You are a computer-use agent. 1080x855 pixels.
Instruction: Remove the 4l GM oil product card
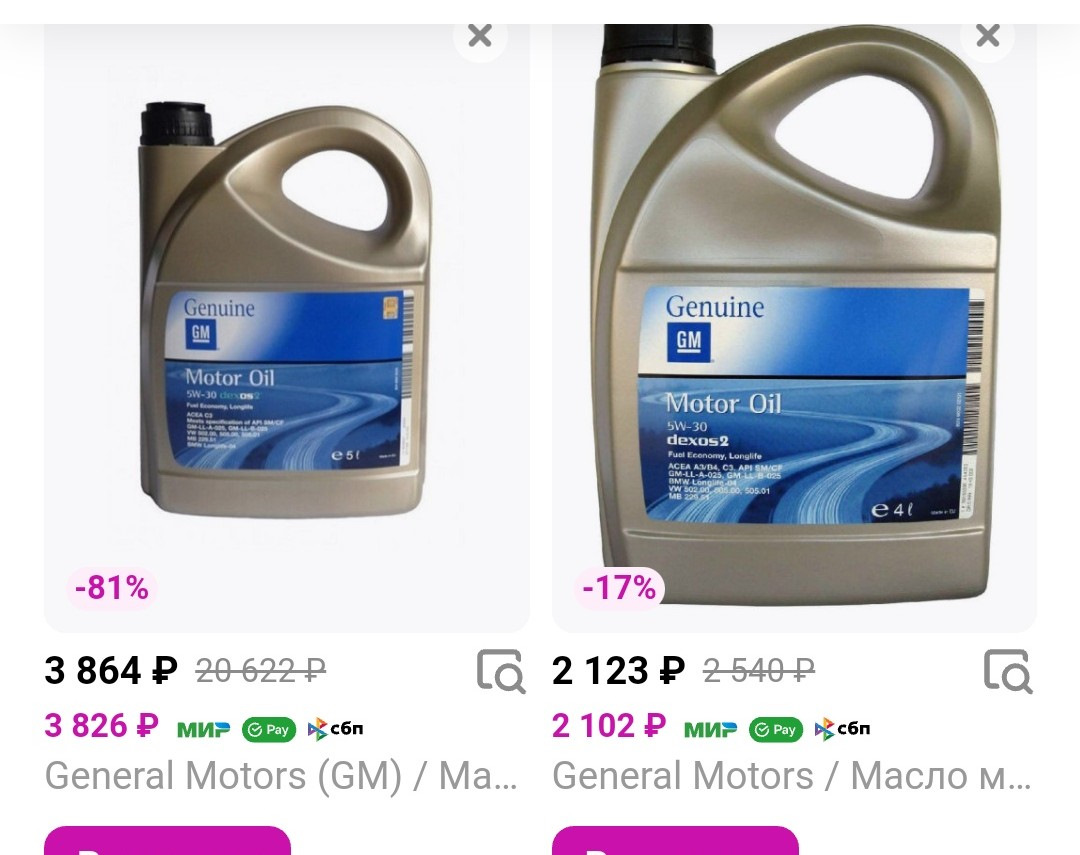[x=987, y=35]
